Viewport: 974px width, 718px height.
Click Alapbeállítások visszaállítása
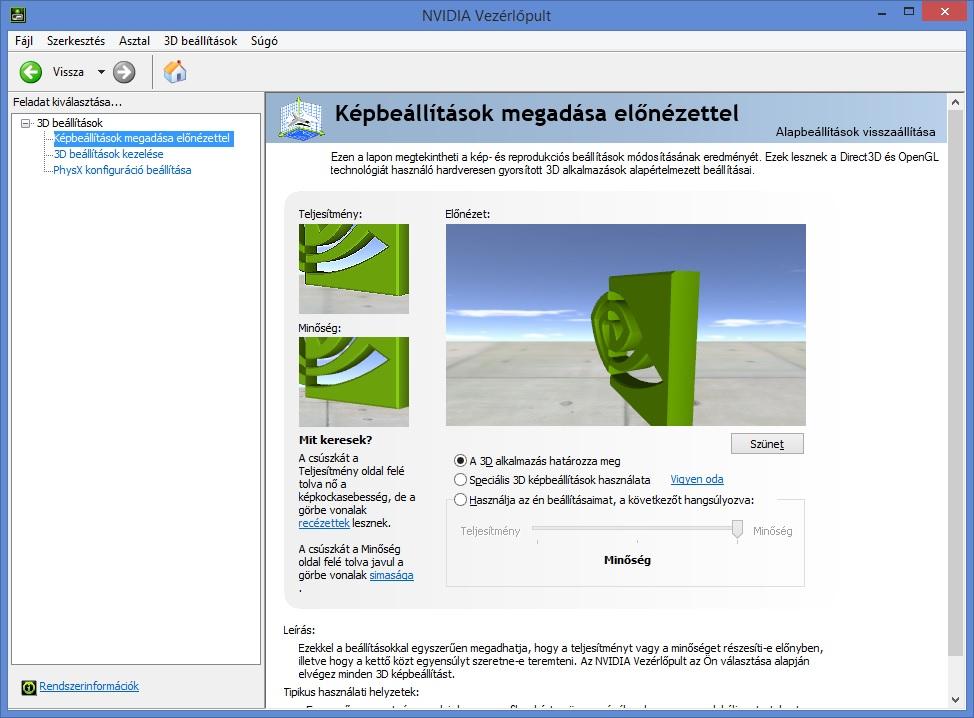tap(855, 132)
